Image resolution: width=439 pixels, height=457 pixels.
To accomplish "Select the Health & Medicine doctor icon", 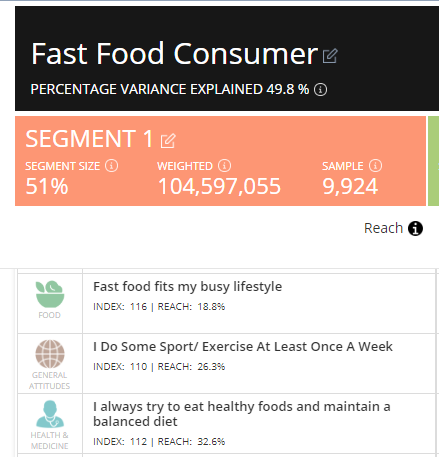I will tap(50, 414).
